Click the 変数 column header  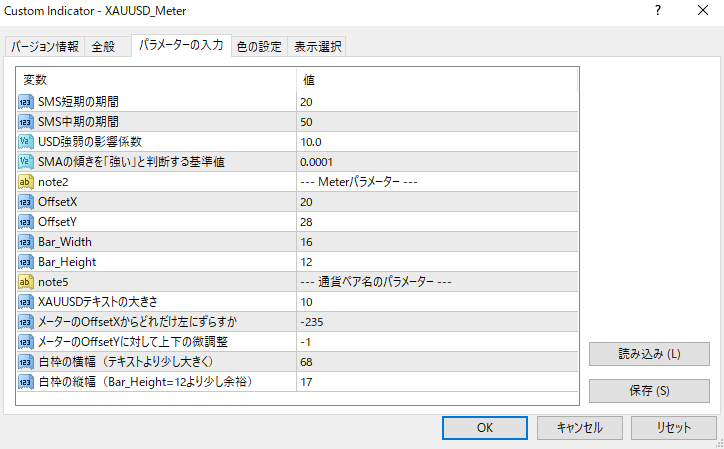(x=156, y=80)
